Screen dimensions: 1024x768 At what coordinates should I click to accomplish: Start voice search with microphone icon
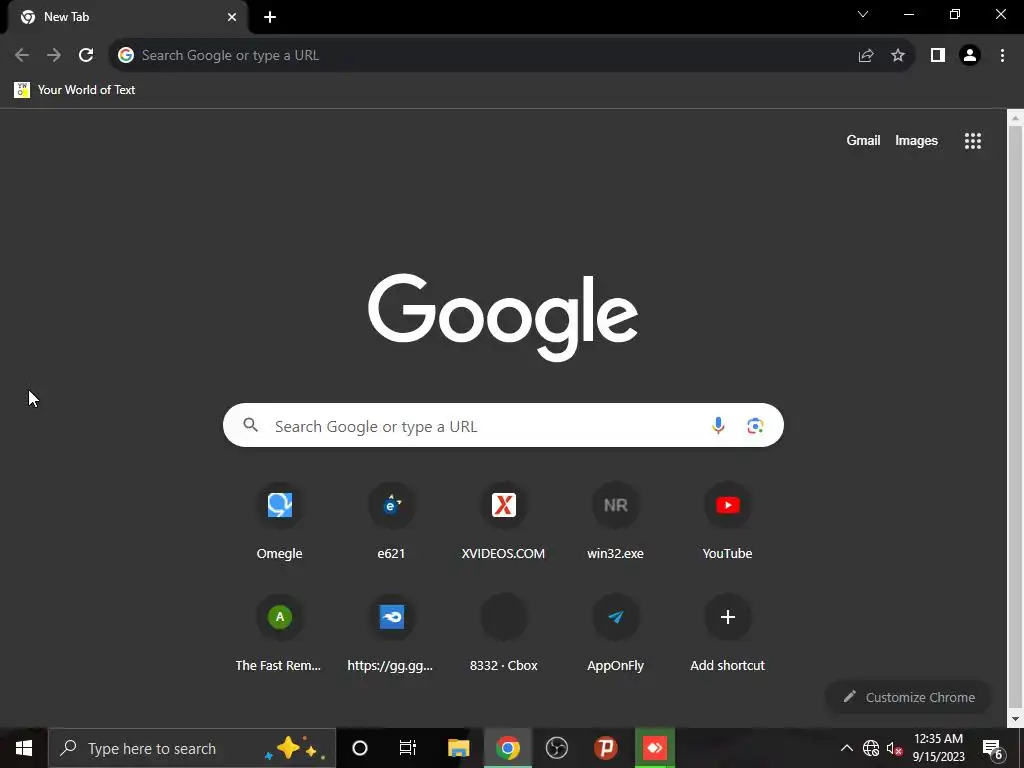tap(718, 425)
